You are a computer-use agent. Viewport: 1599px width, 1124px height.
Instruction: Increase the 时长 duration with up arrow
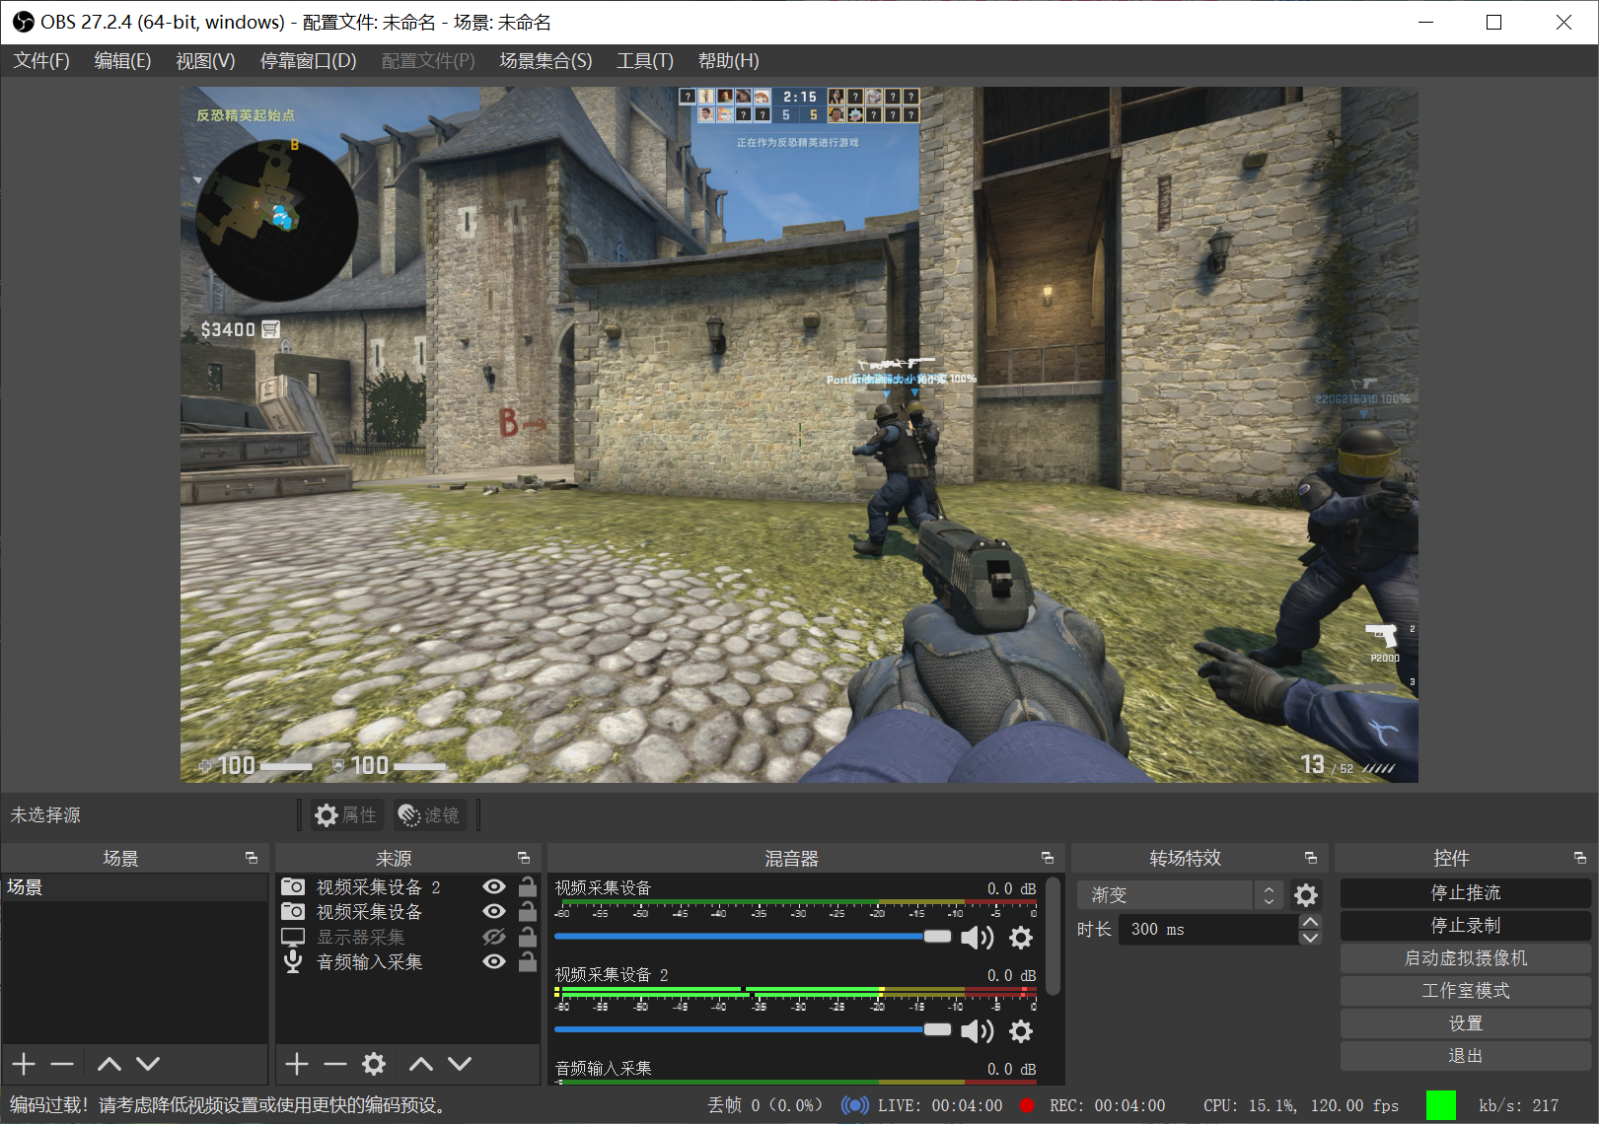pos(1310,921)
